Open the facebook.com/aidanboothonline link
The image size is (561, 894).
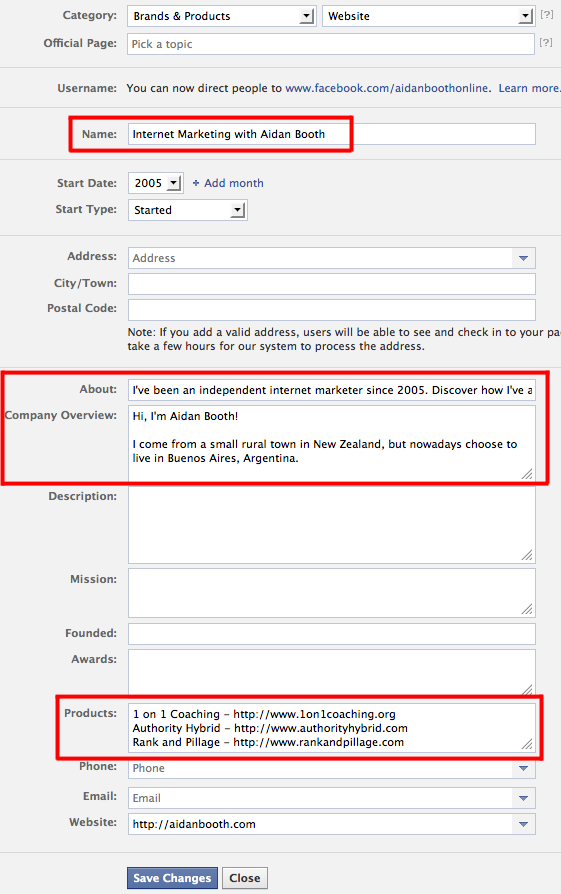[387, 88]
